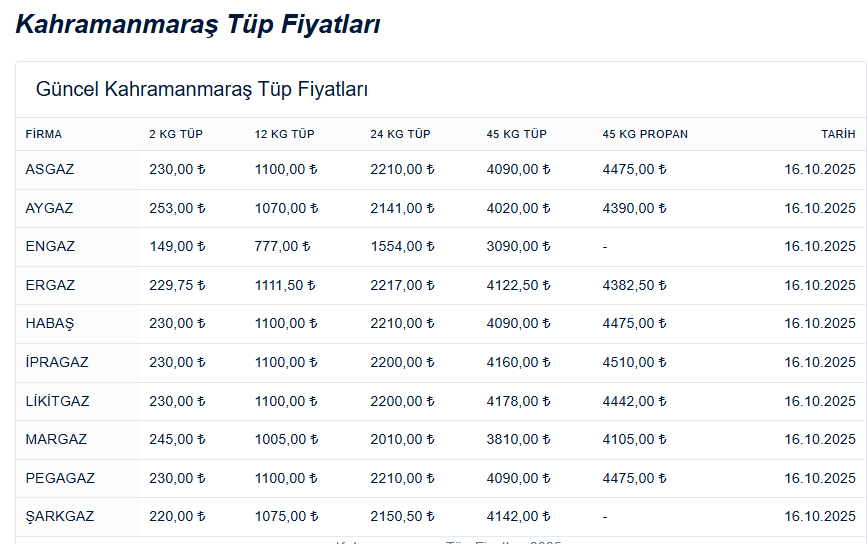Click MARGAZ 24 KG price 2010,00

(402, 439)
